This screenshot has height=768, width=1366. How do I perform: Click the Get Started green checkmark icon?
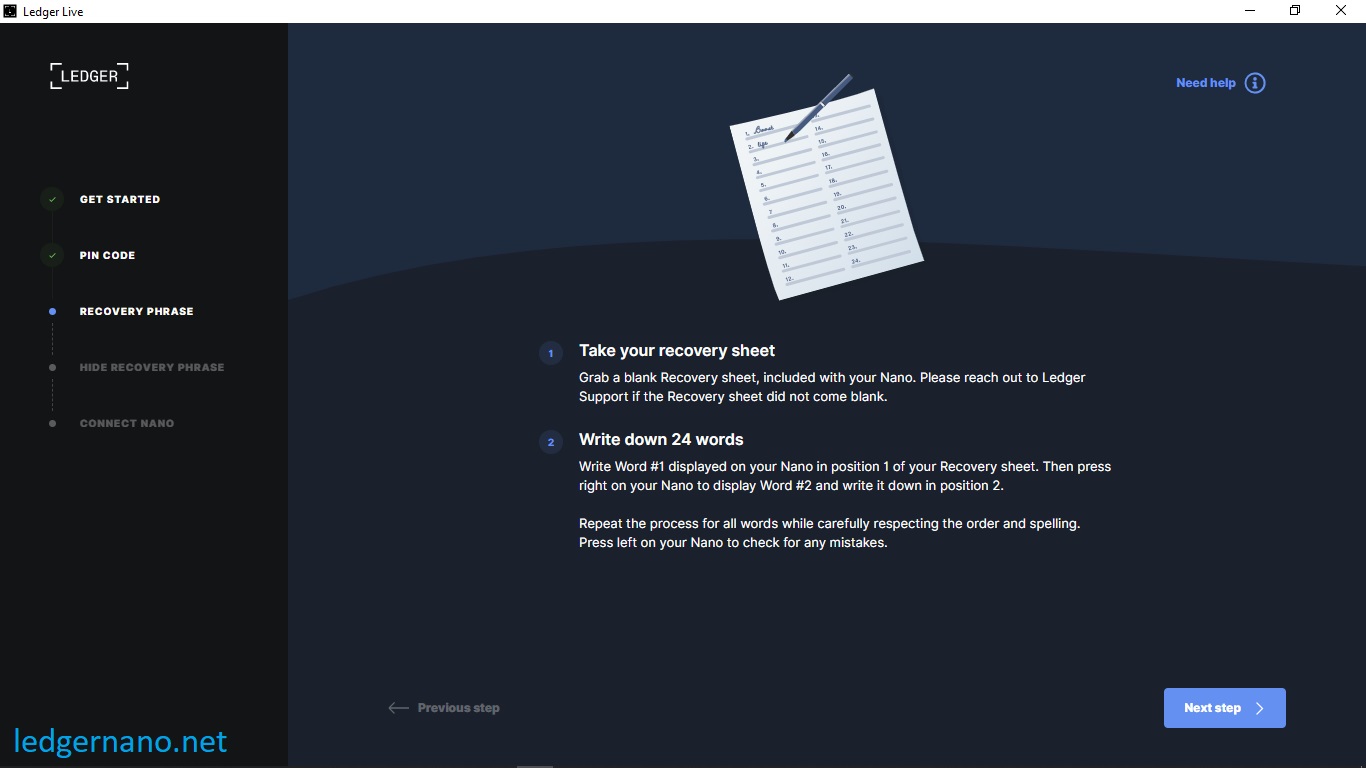tap(52, 199)
